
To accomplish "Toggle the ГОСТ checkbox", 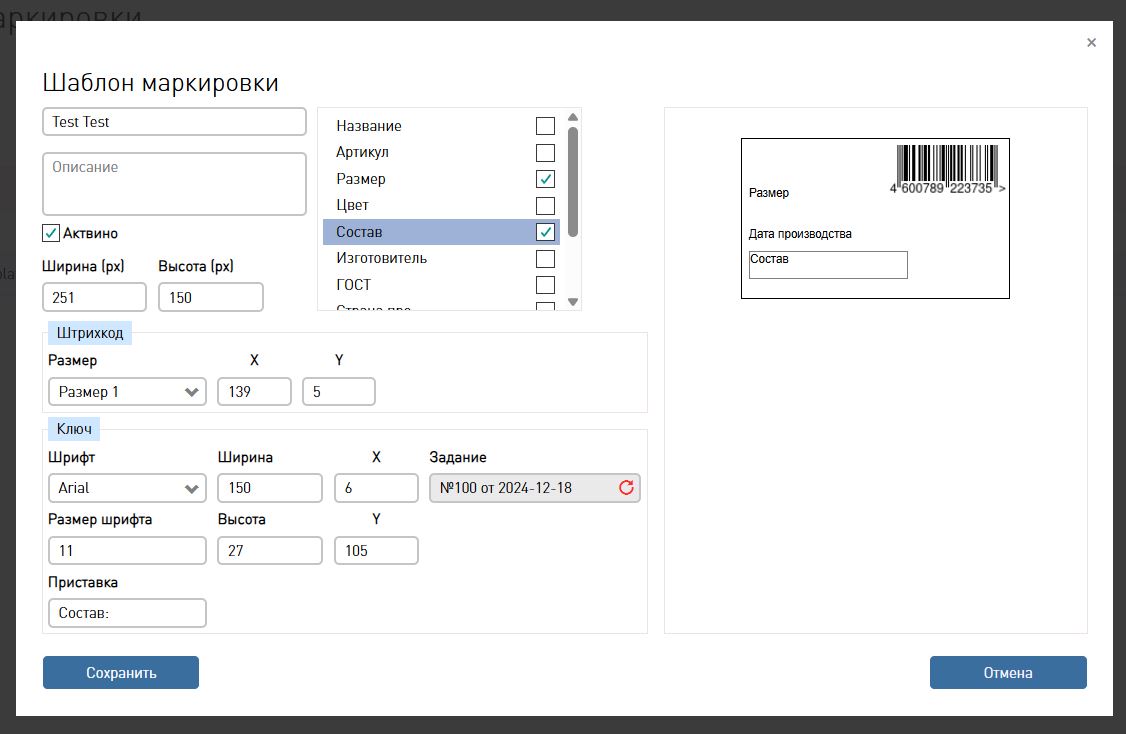I will pos(545,285).
